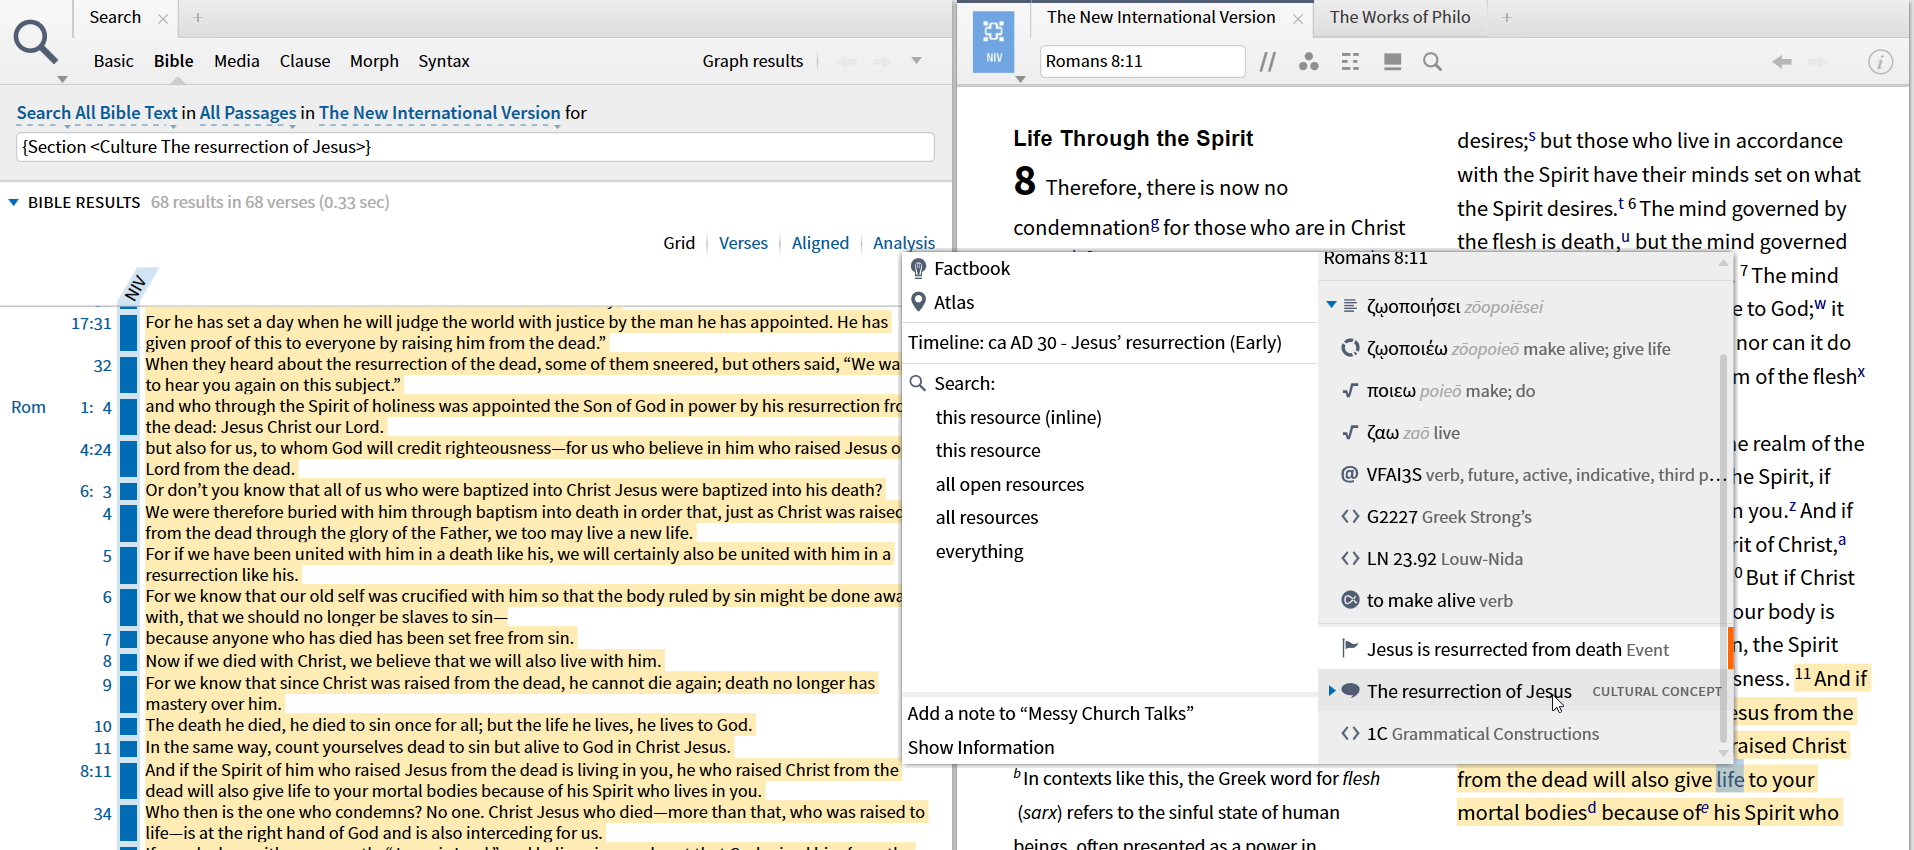Switch to the Syntax search type
Screen dimensions: 1914x850
tap(444, 61)
